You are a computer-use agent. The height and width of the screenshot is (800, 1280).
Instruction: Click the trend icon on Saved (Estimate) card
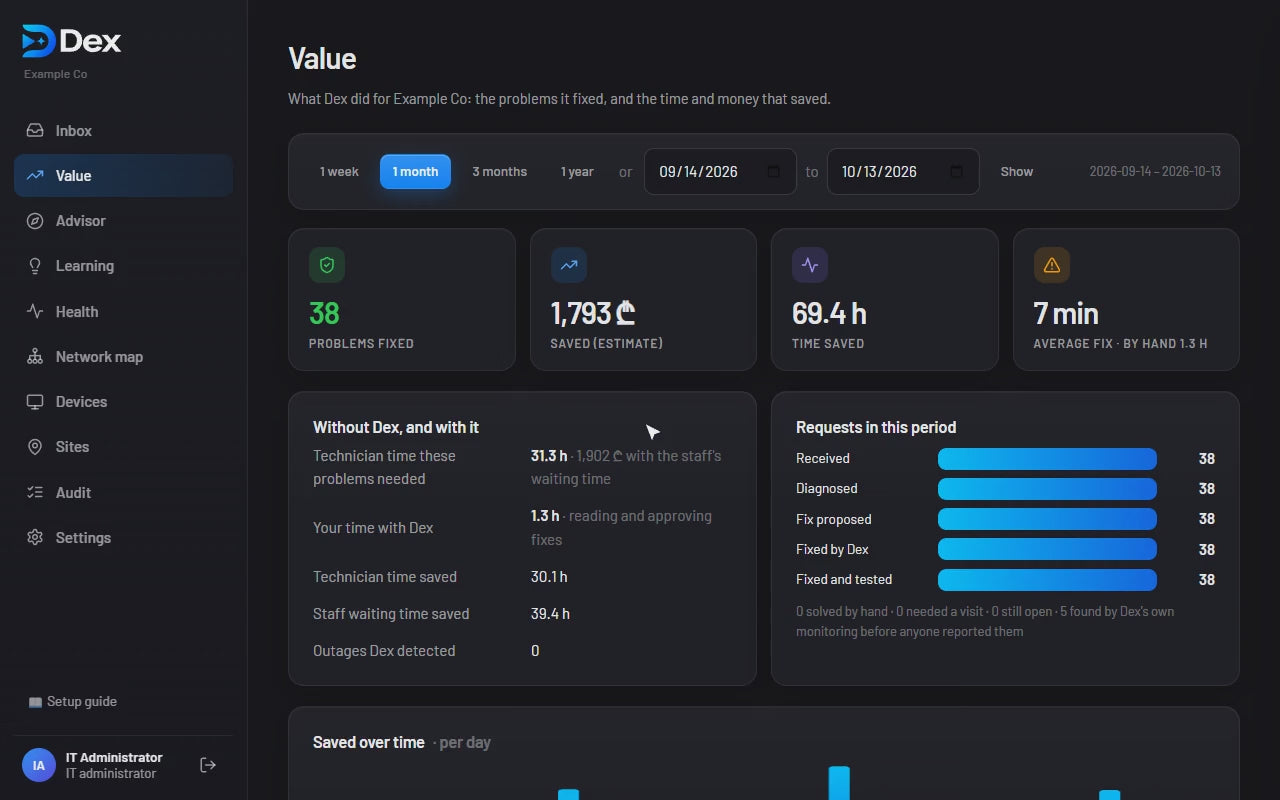pyautogui.click(x=569, y=265)
